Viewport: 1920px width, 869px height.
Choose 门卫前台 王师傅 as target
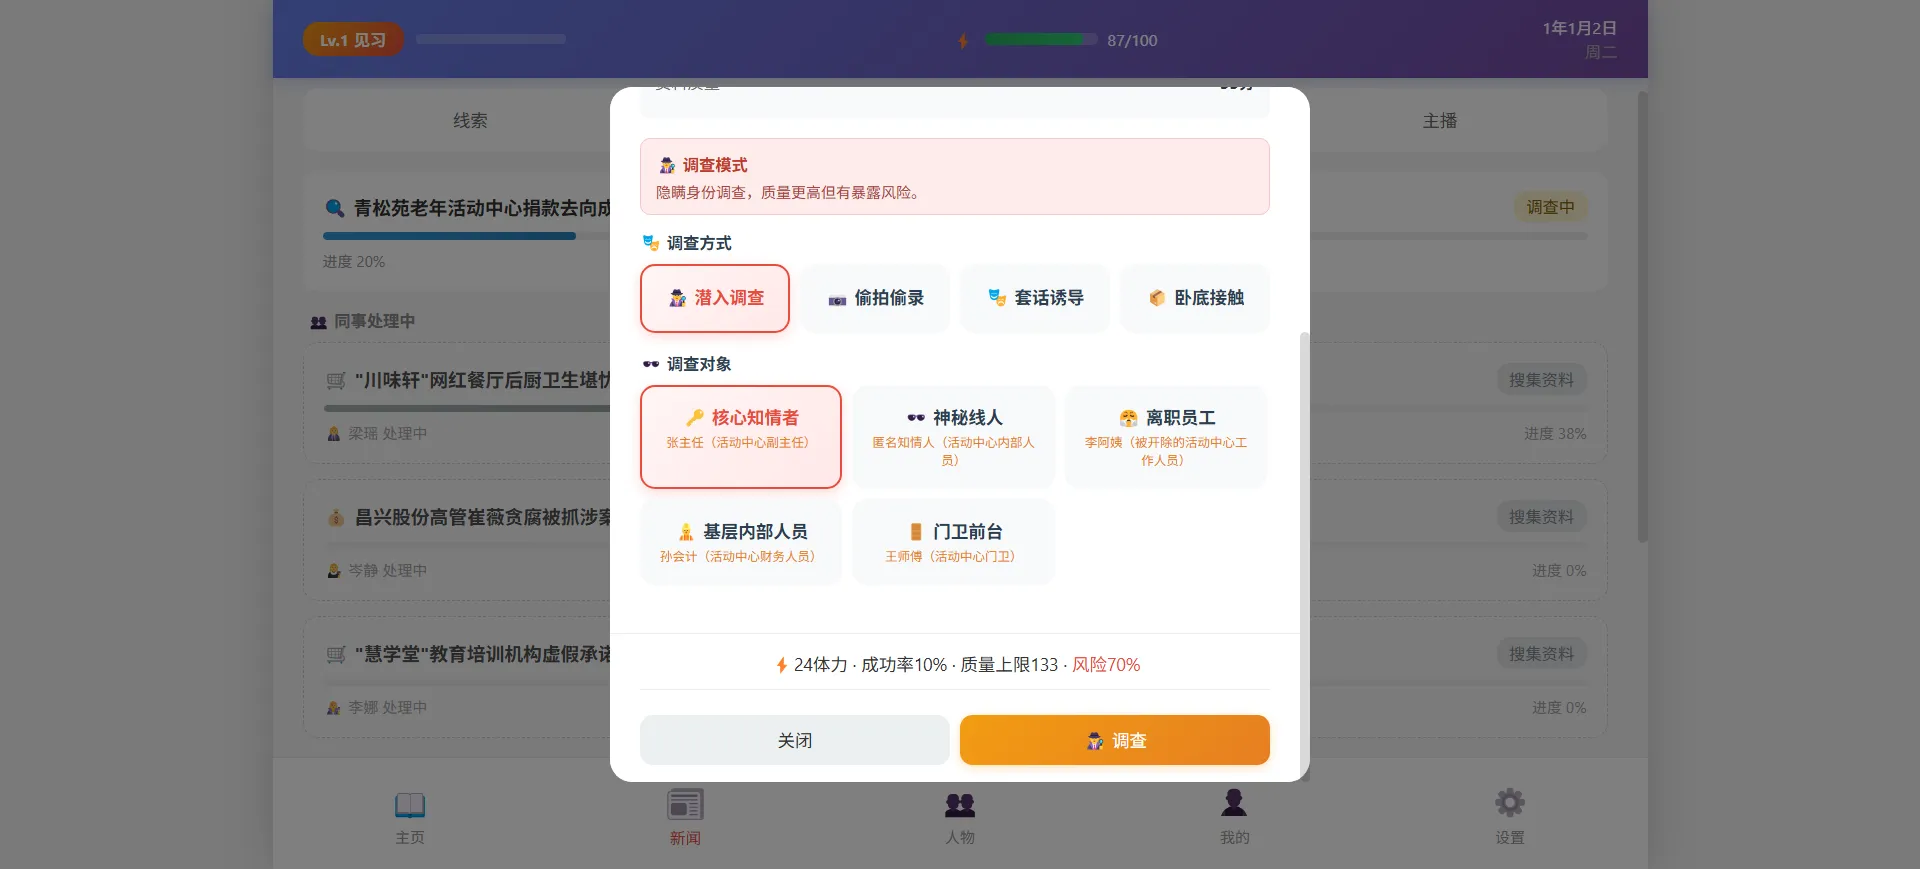pos(954,542)
